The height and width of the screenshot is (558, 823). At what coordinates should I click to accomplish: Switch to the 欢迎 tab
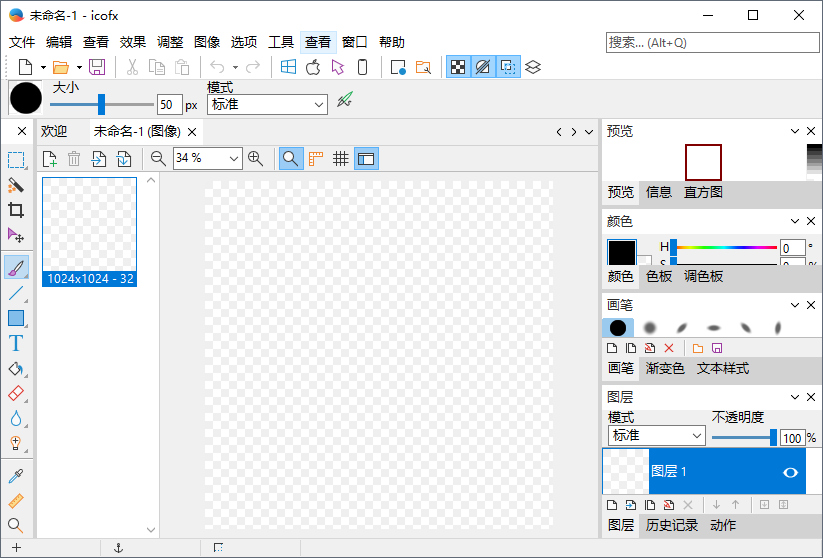tap(54, 131)
